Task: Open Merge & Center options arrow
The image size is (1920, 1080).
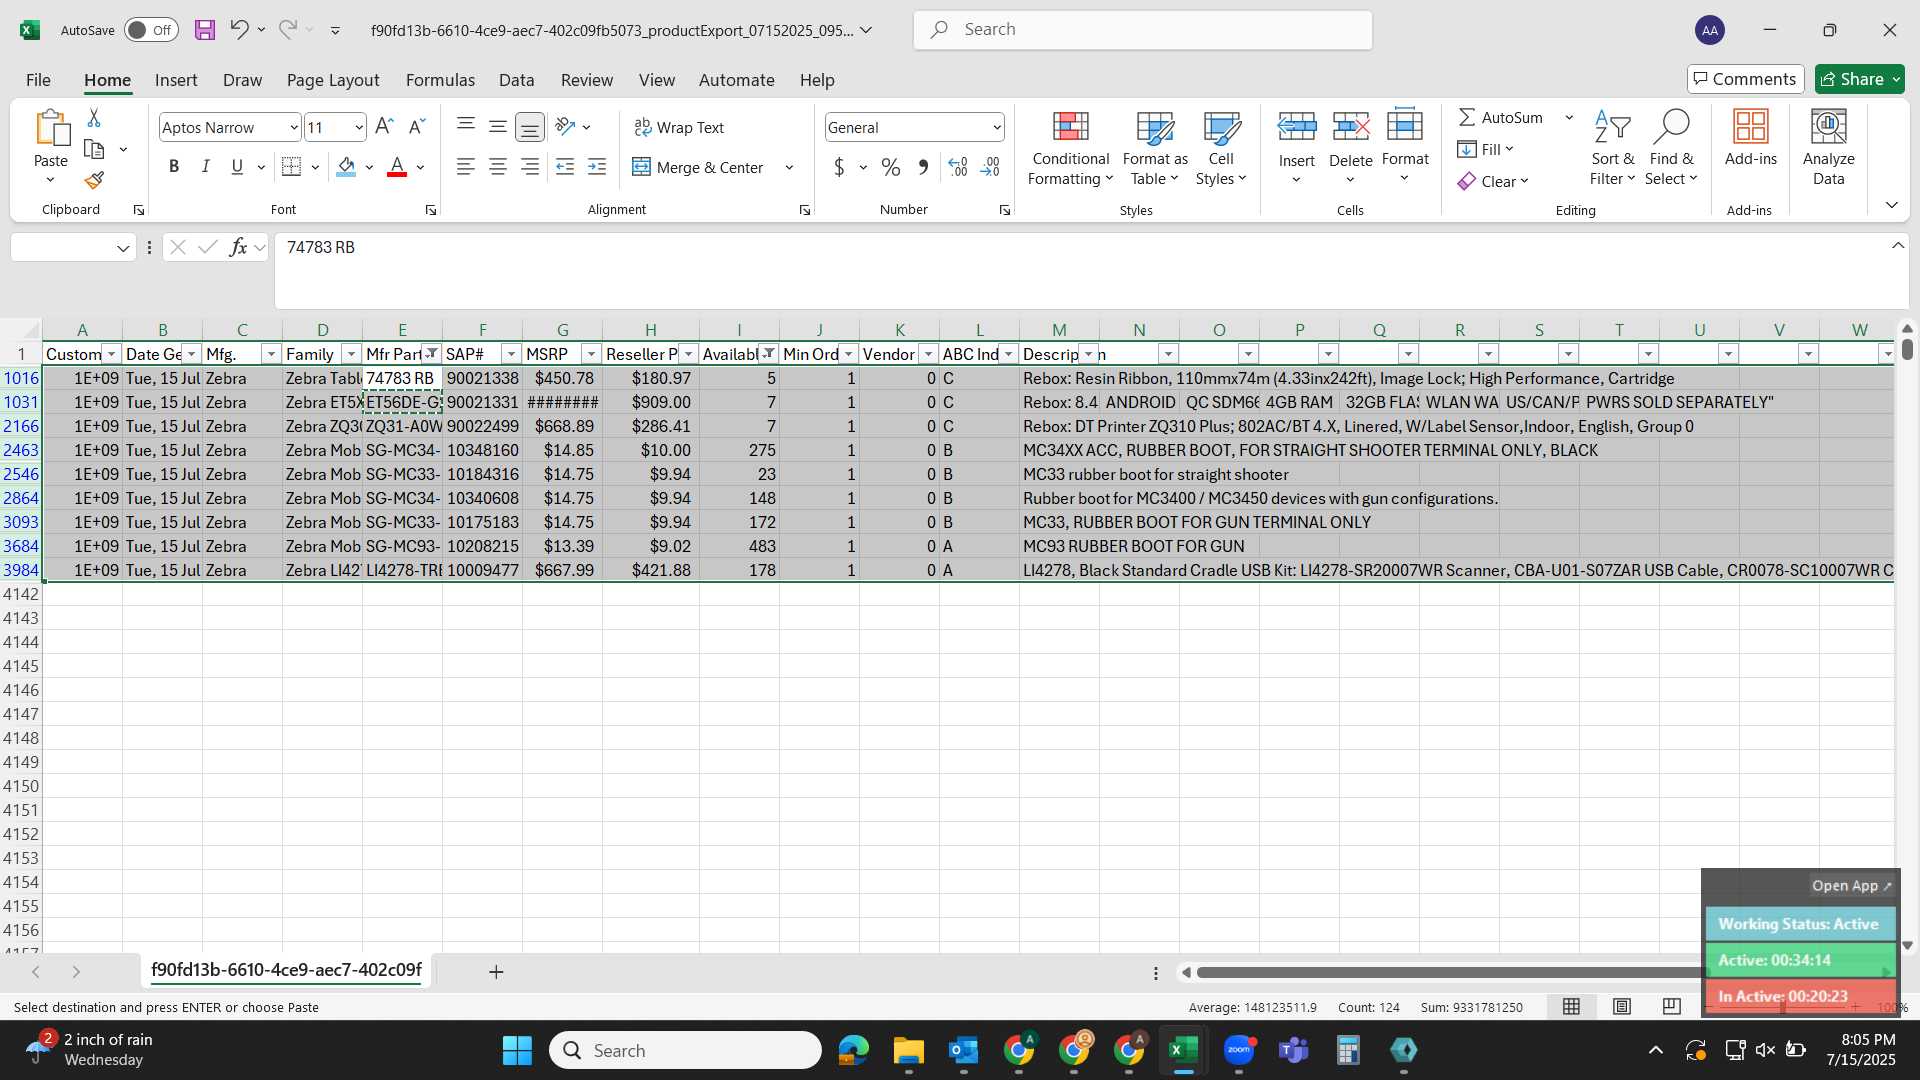Action: [789, 167]
